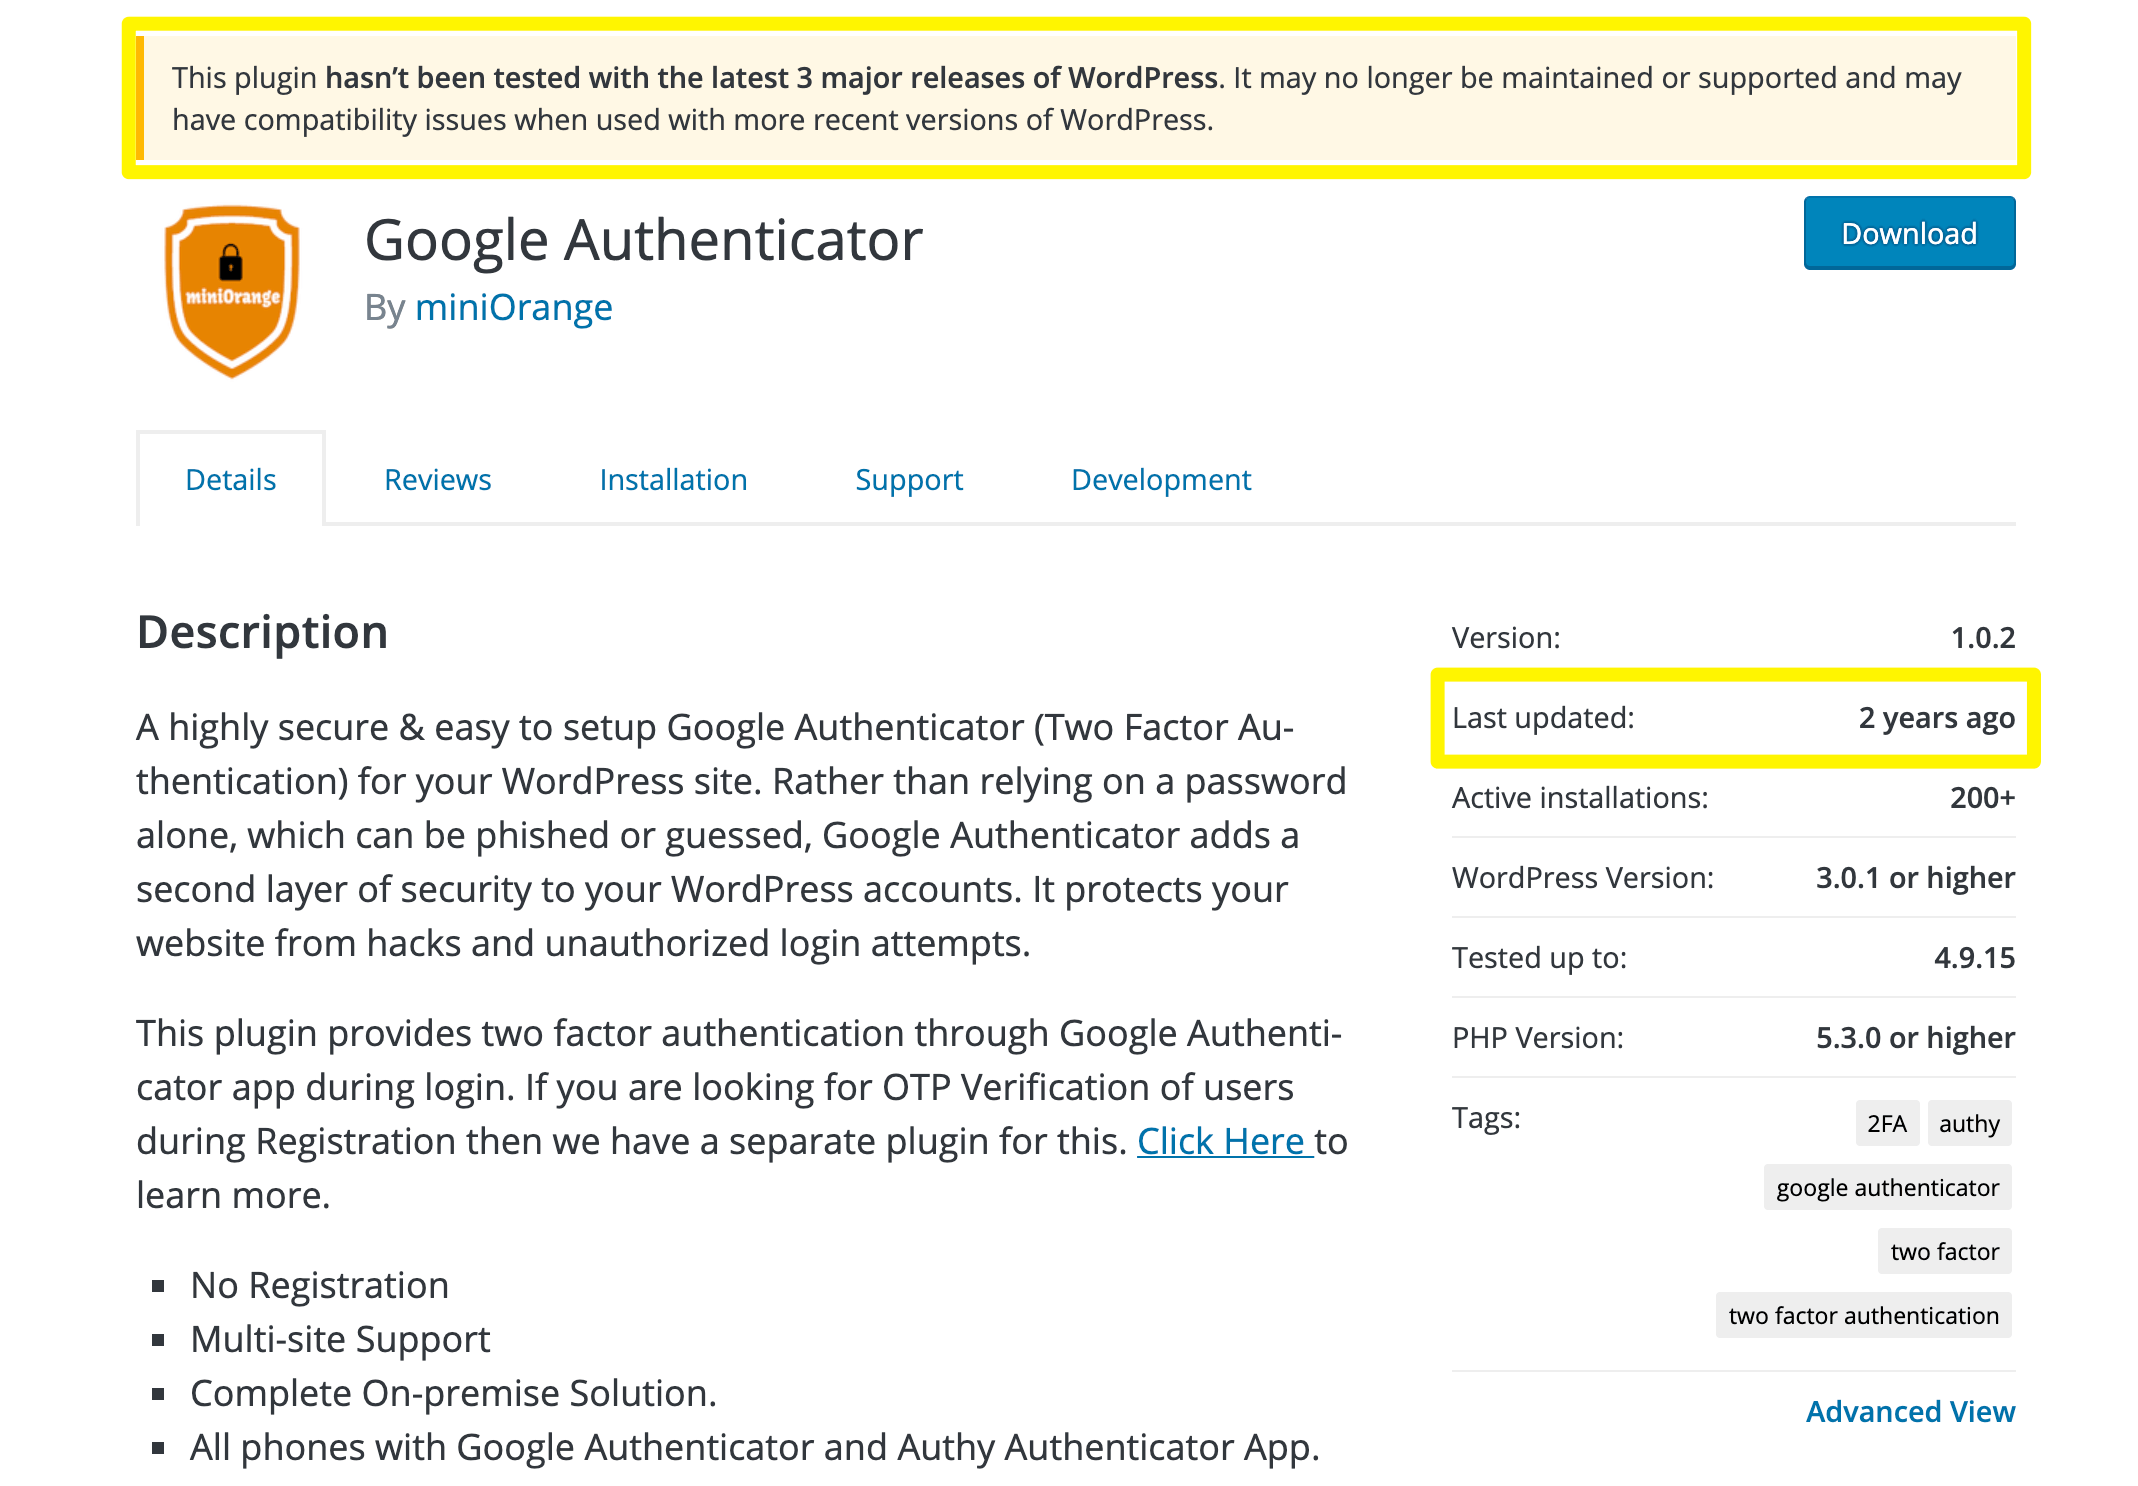The height and width of the screenshot is (1486, 2138).
Task: Switch to the Details tab
Action: click(230, 480)
